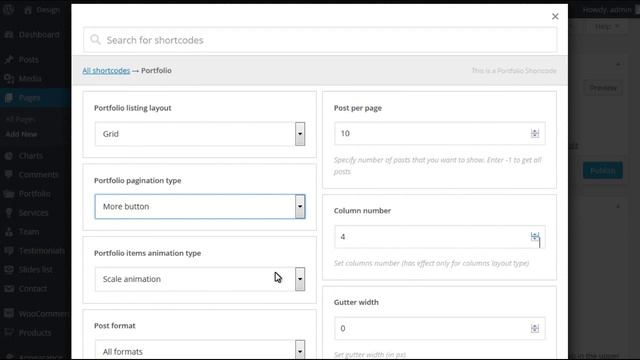Screen dimensions: 640x360
Task: Open Posts in the admin sidebar
Action: click(x=29, y=60)
